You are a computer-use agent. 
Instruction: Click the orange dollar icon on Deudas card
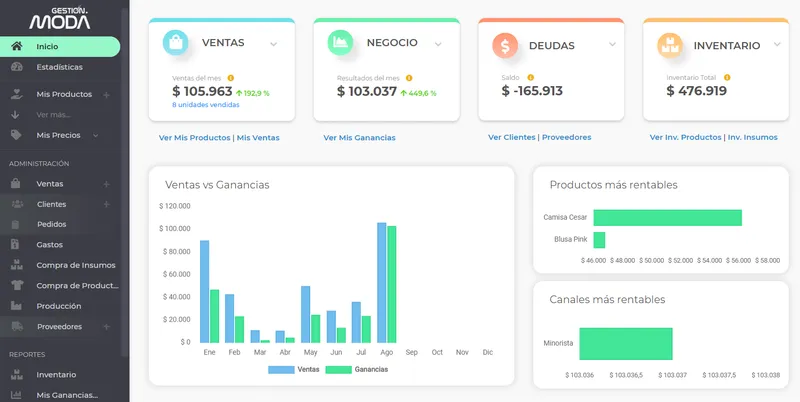(x=505, y=46)
